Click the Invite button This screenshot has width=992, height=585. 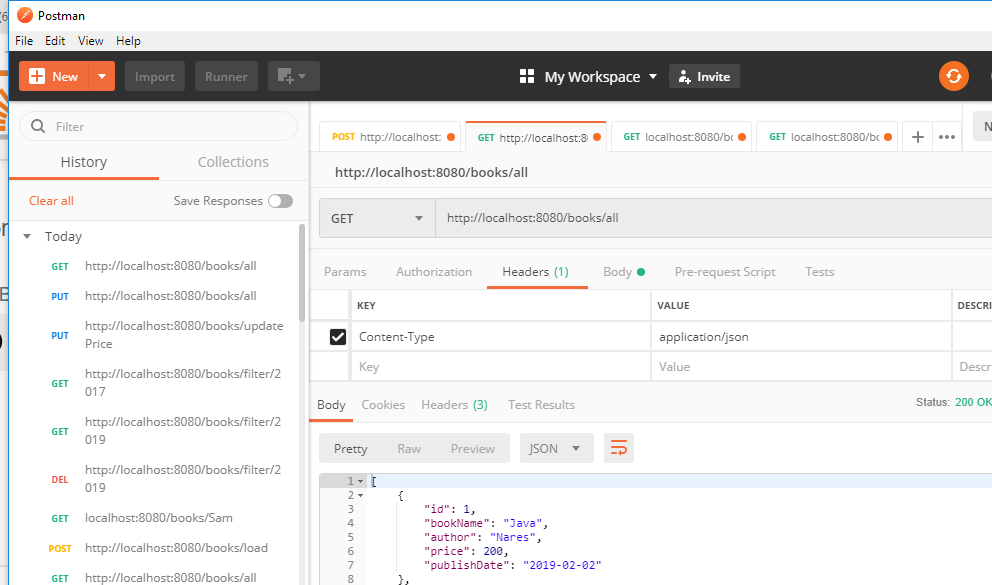point(704,77)
